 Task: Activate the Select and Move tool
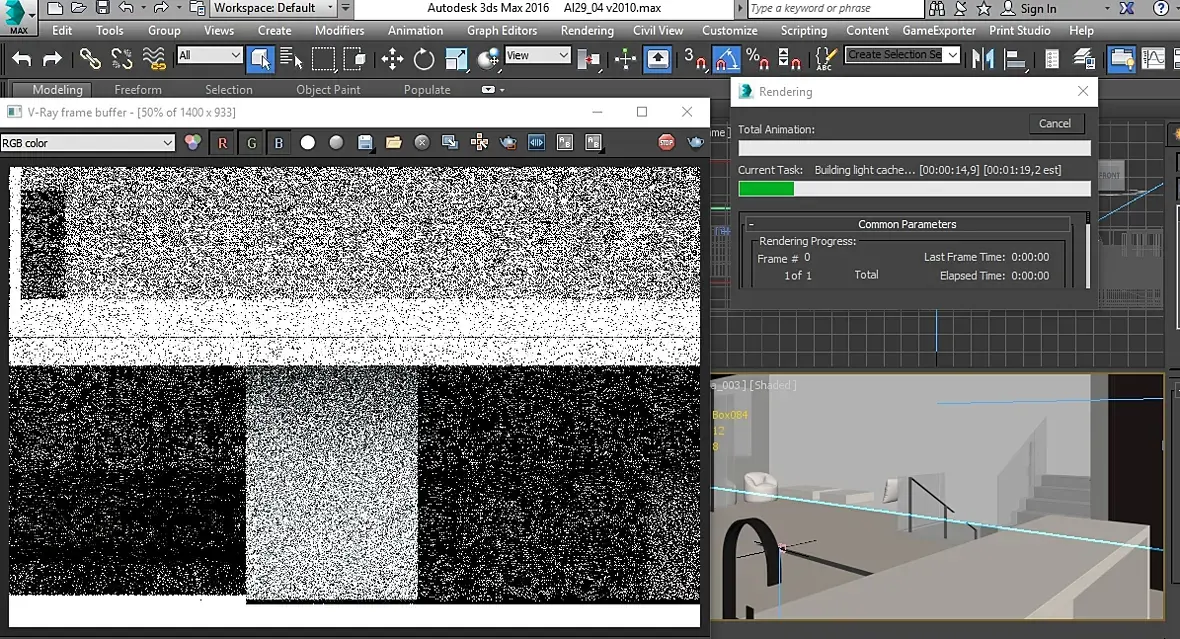coord(392,59)
